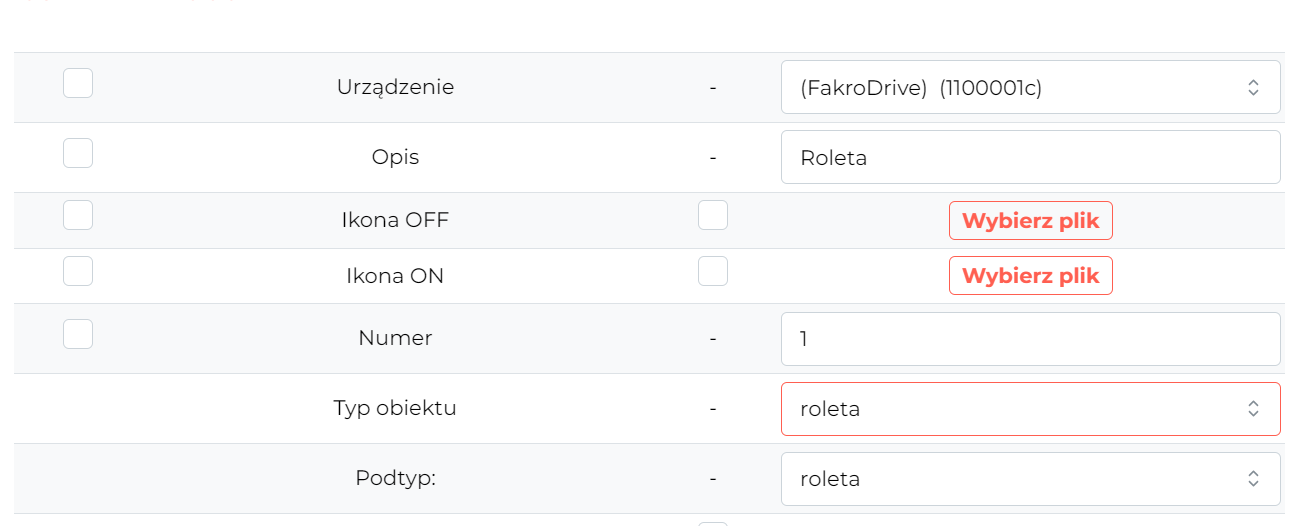Toggle the middle checkbox in the Ikona ON row
1299x526 pixels.
click(713, 271)
